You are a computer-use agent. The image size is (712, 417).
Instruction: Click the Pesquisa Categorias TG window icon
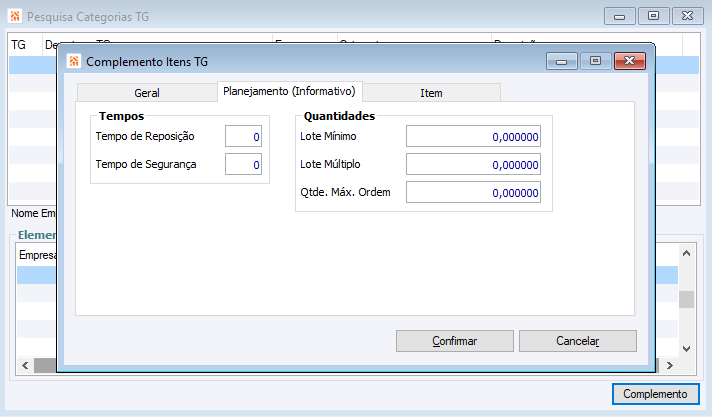(15, 16)
